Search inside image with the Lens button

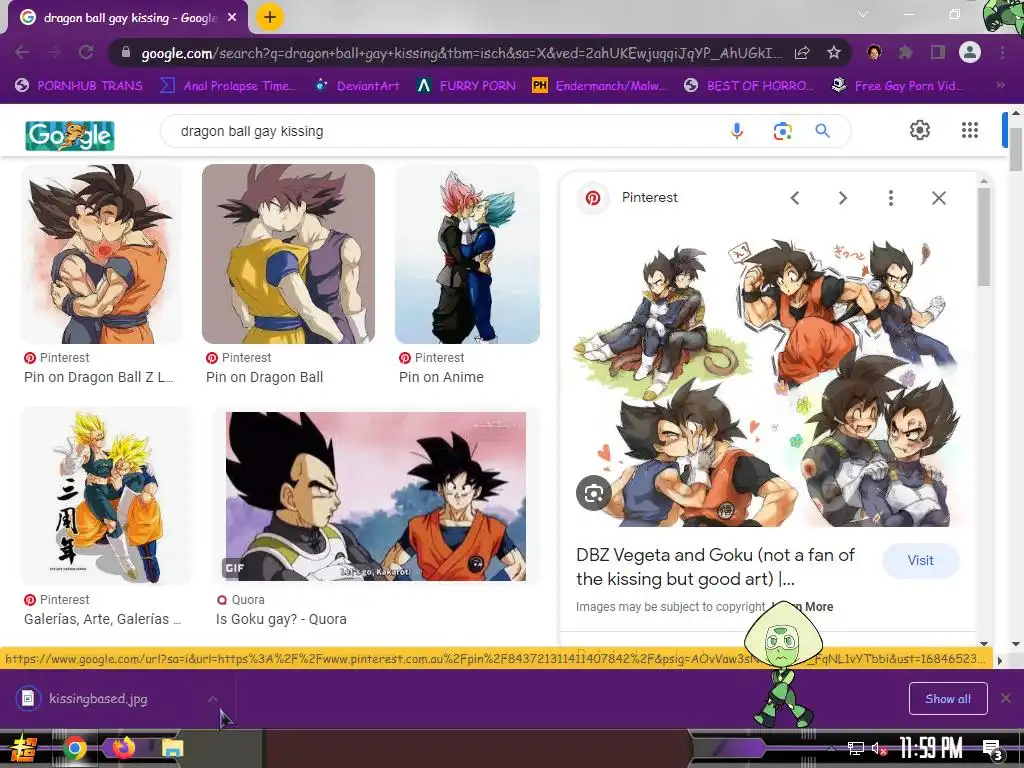pos(594,493)
